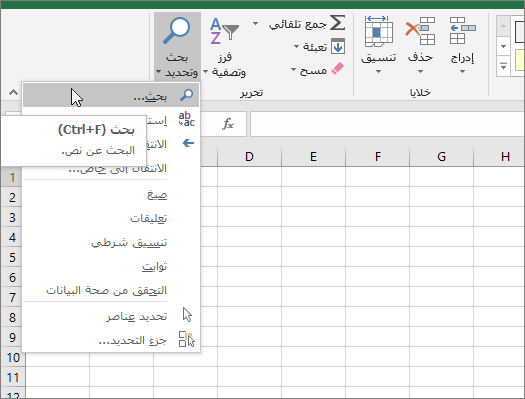Click the تنسيق cells format icon
The image size is (525, 399).
pos(379,31)
